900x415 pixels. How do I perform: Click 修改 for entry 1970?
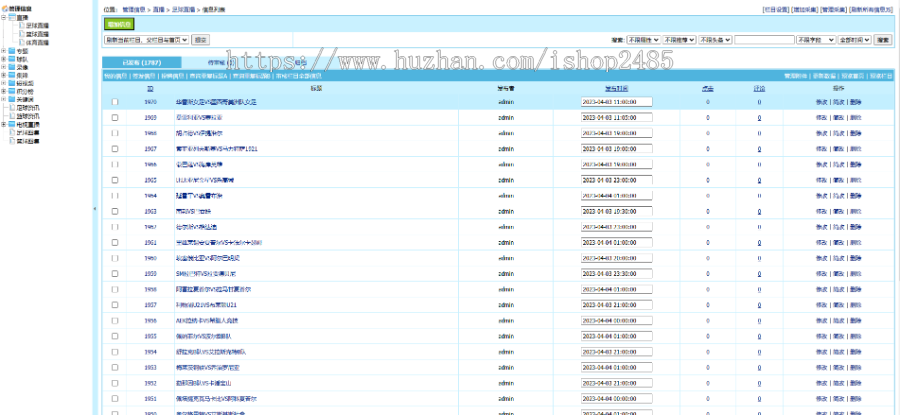tap(821, 102)
